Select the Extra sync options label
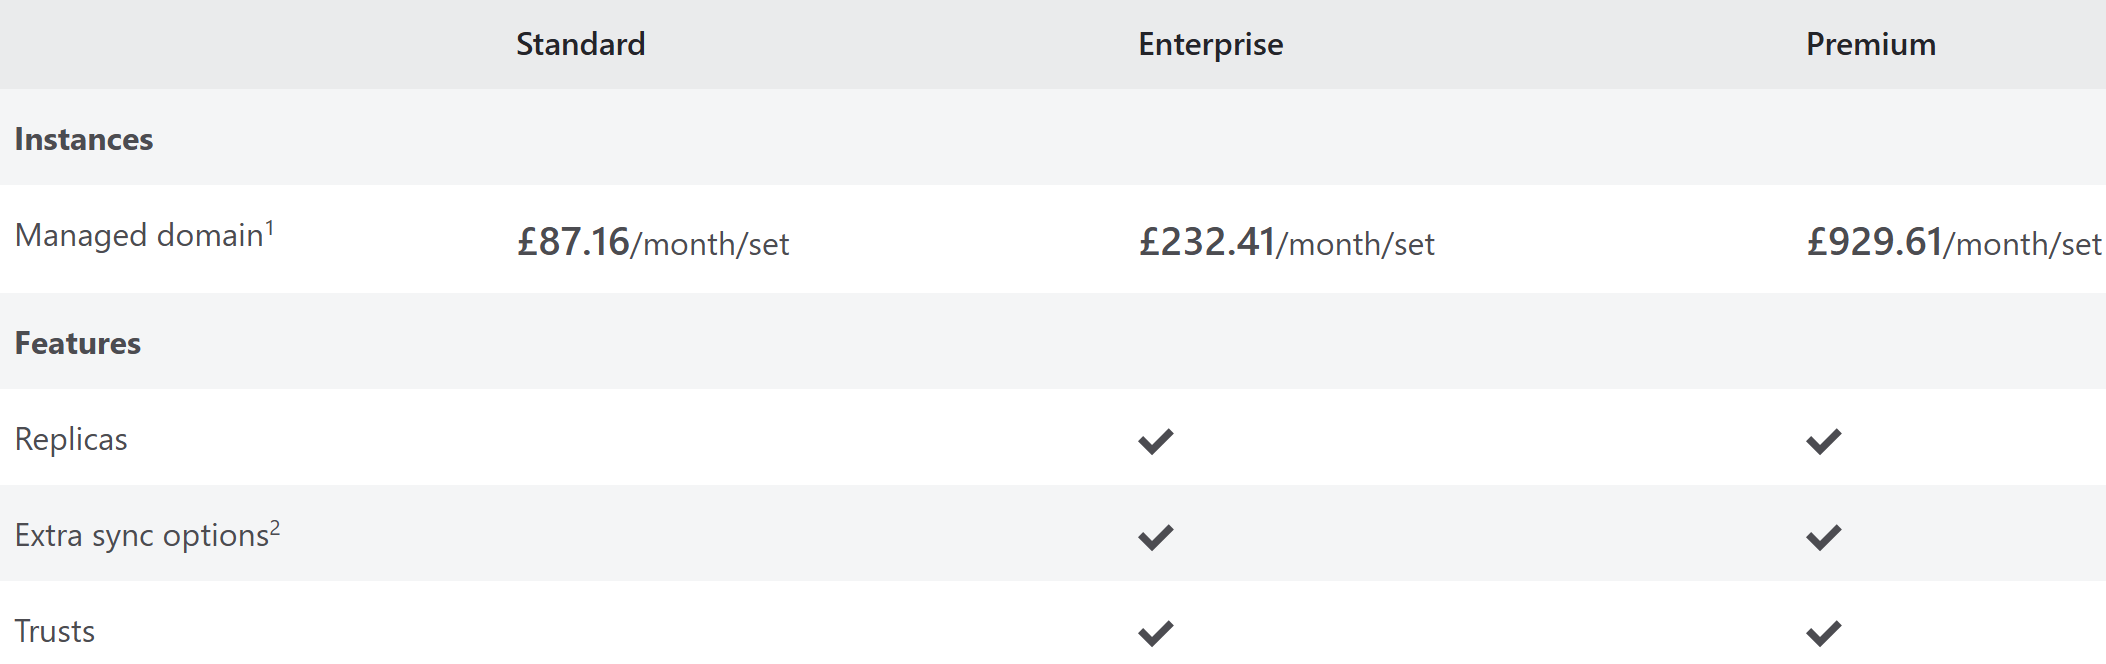Image resolution: width=2106 pixels, height=664 pixels. point(142,536)
